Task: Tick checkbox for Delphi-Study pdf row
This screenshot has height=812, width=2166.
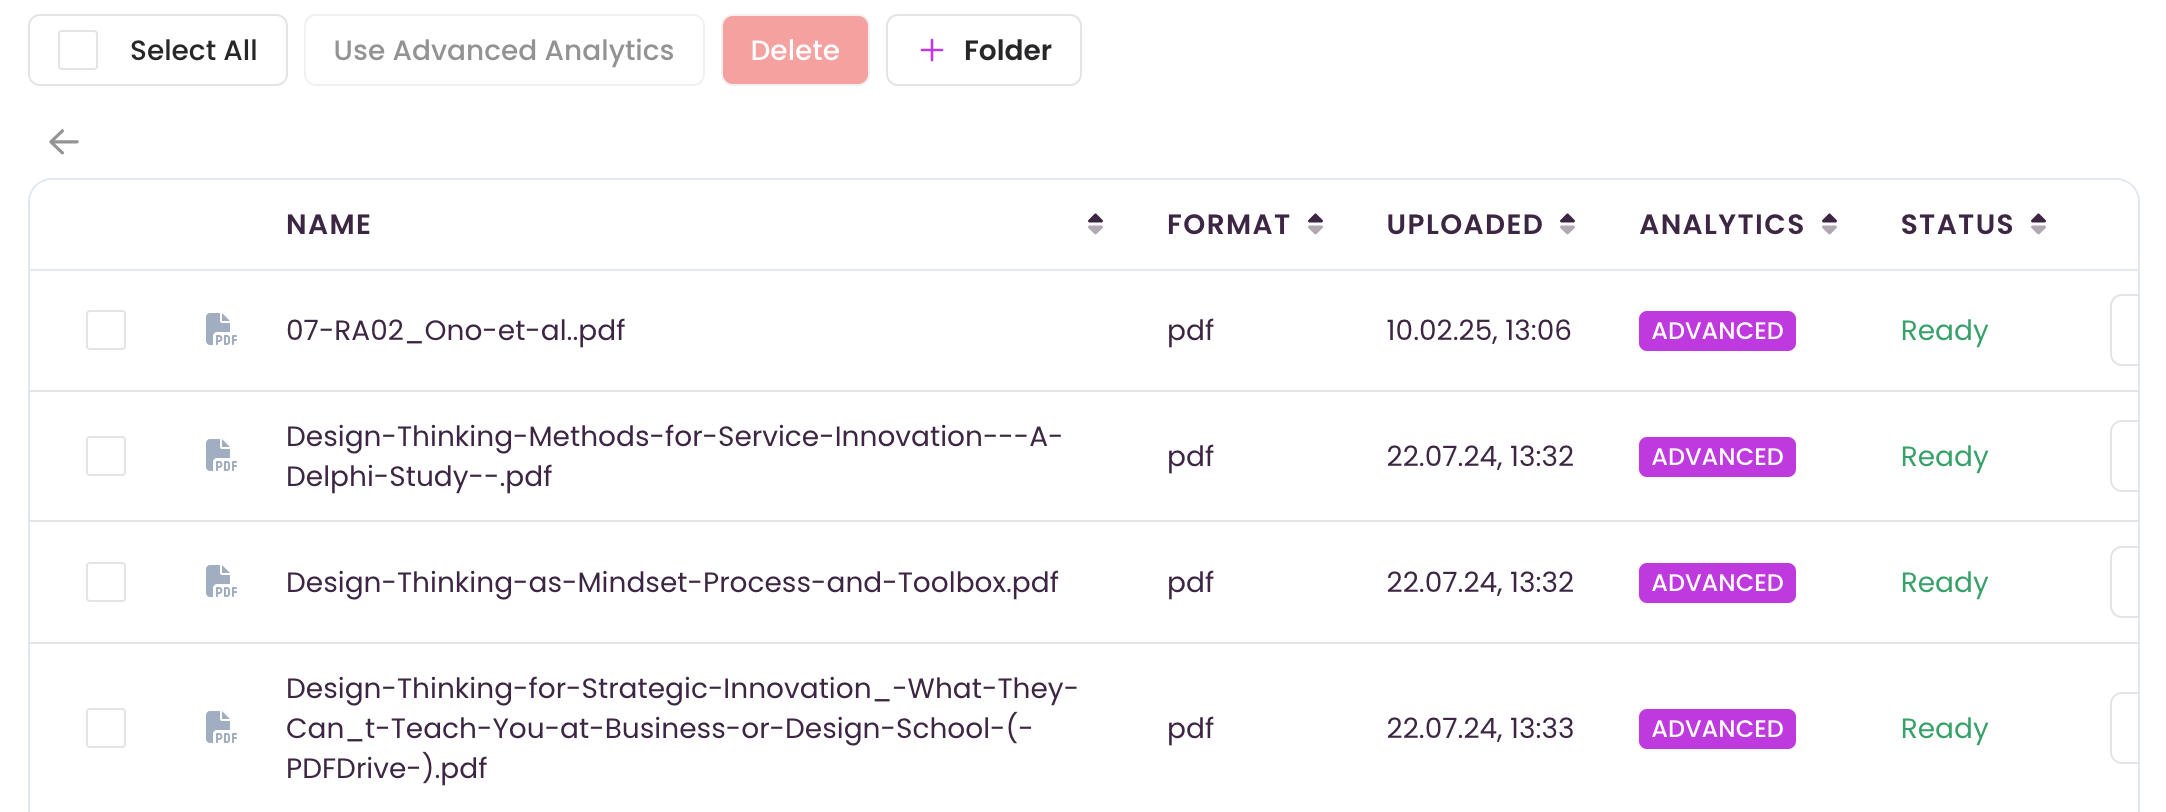Action: [106, 456]
